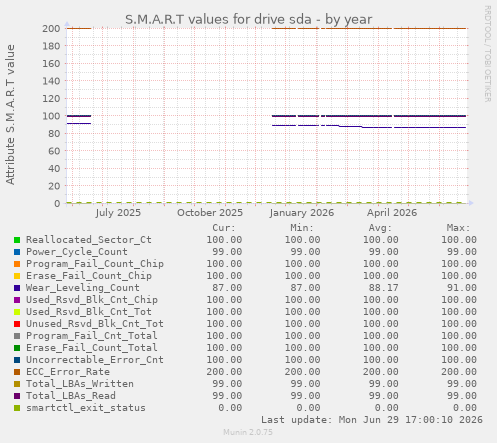Click the 100 y-axis tick label
The image size is (497, 443).
[51, 116]
